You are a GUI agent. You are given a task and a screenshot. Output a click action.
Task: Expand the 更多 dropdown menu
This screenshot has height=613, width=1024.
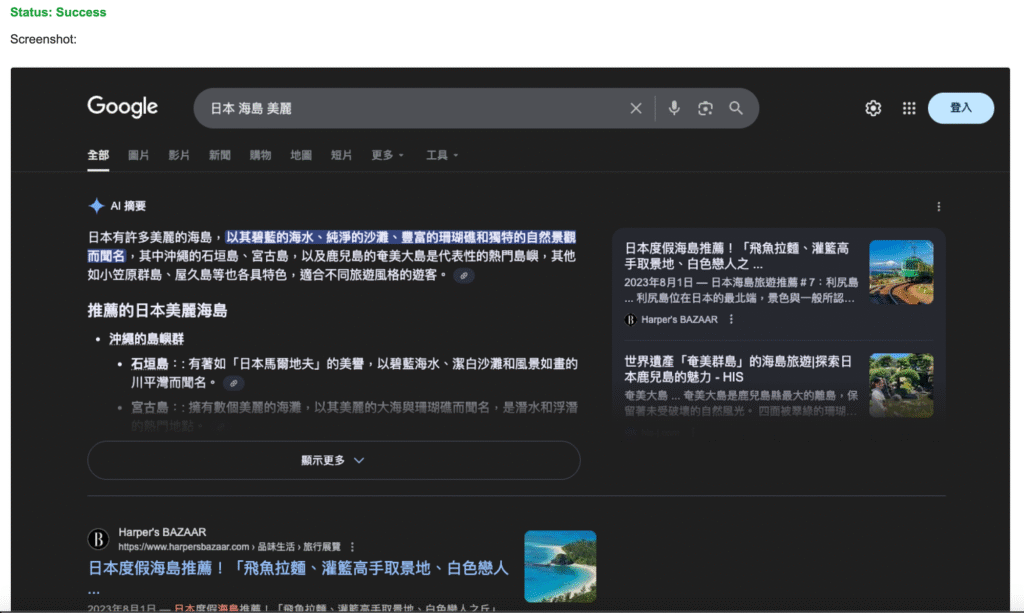tap(387, 155)
